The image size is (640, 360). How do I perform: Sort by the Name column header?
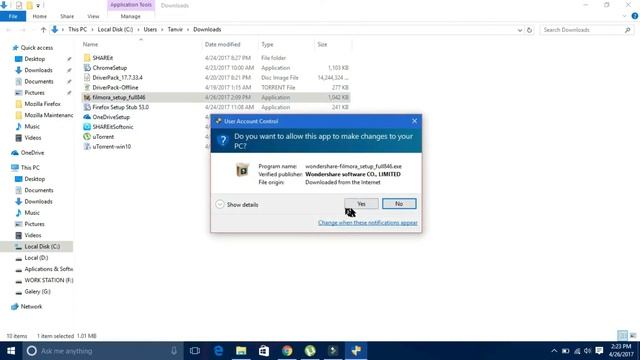pos(90,44)
